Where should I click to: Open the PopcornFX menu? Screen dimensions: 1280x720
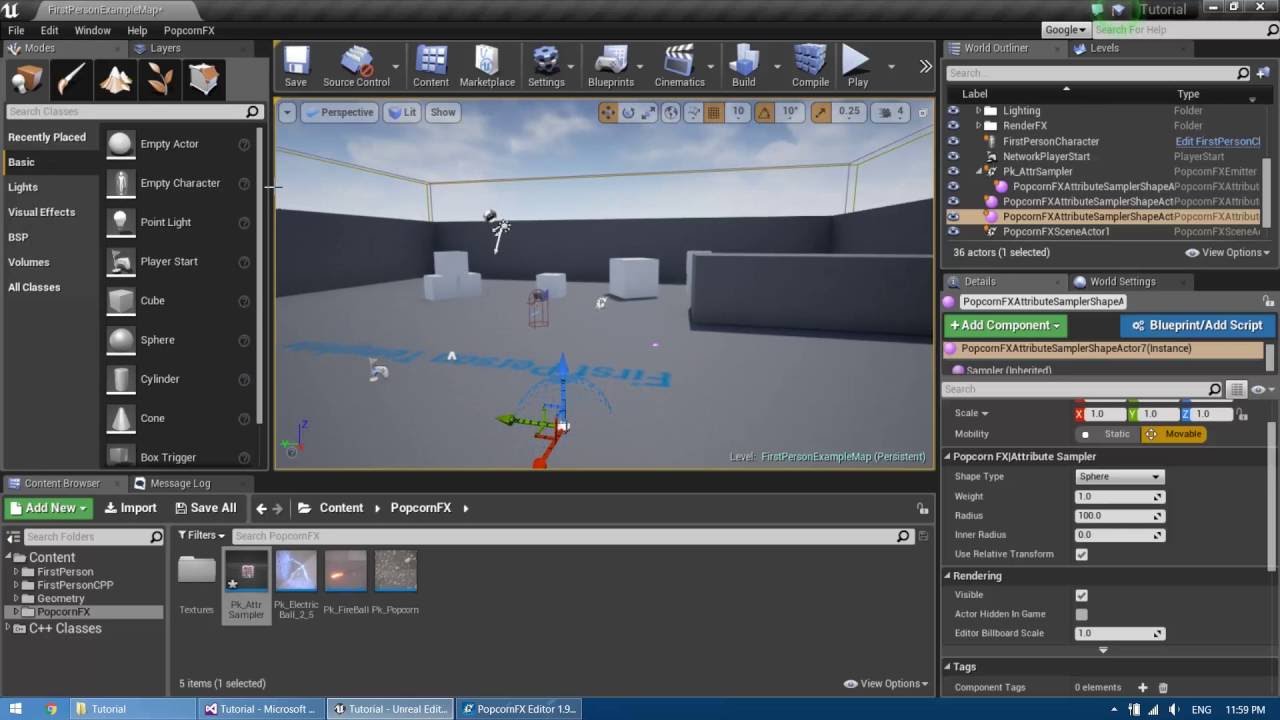(x=189, y=30)
